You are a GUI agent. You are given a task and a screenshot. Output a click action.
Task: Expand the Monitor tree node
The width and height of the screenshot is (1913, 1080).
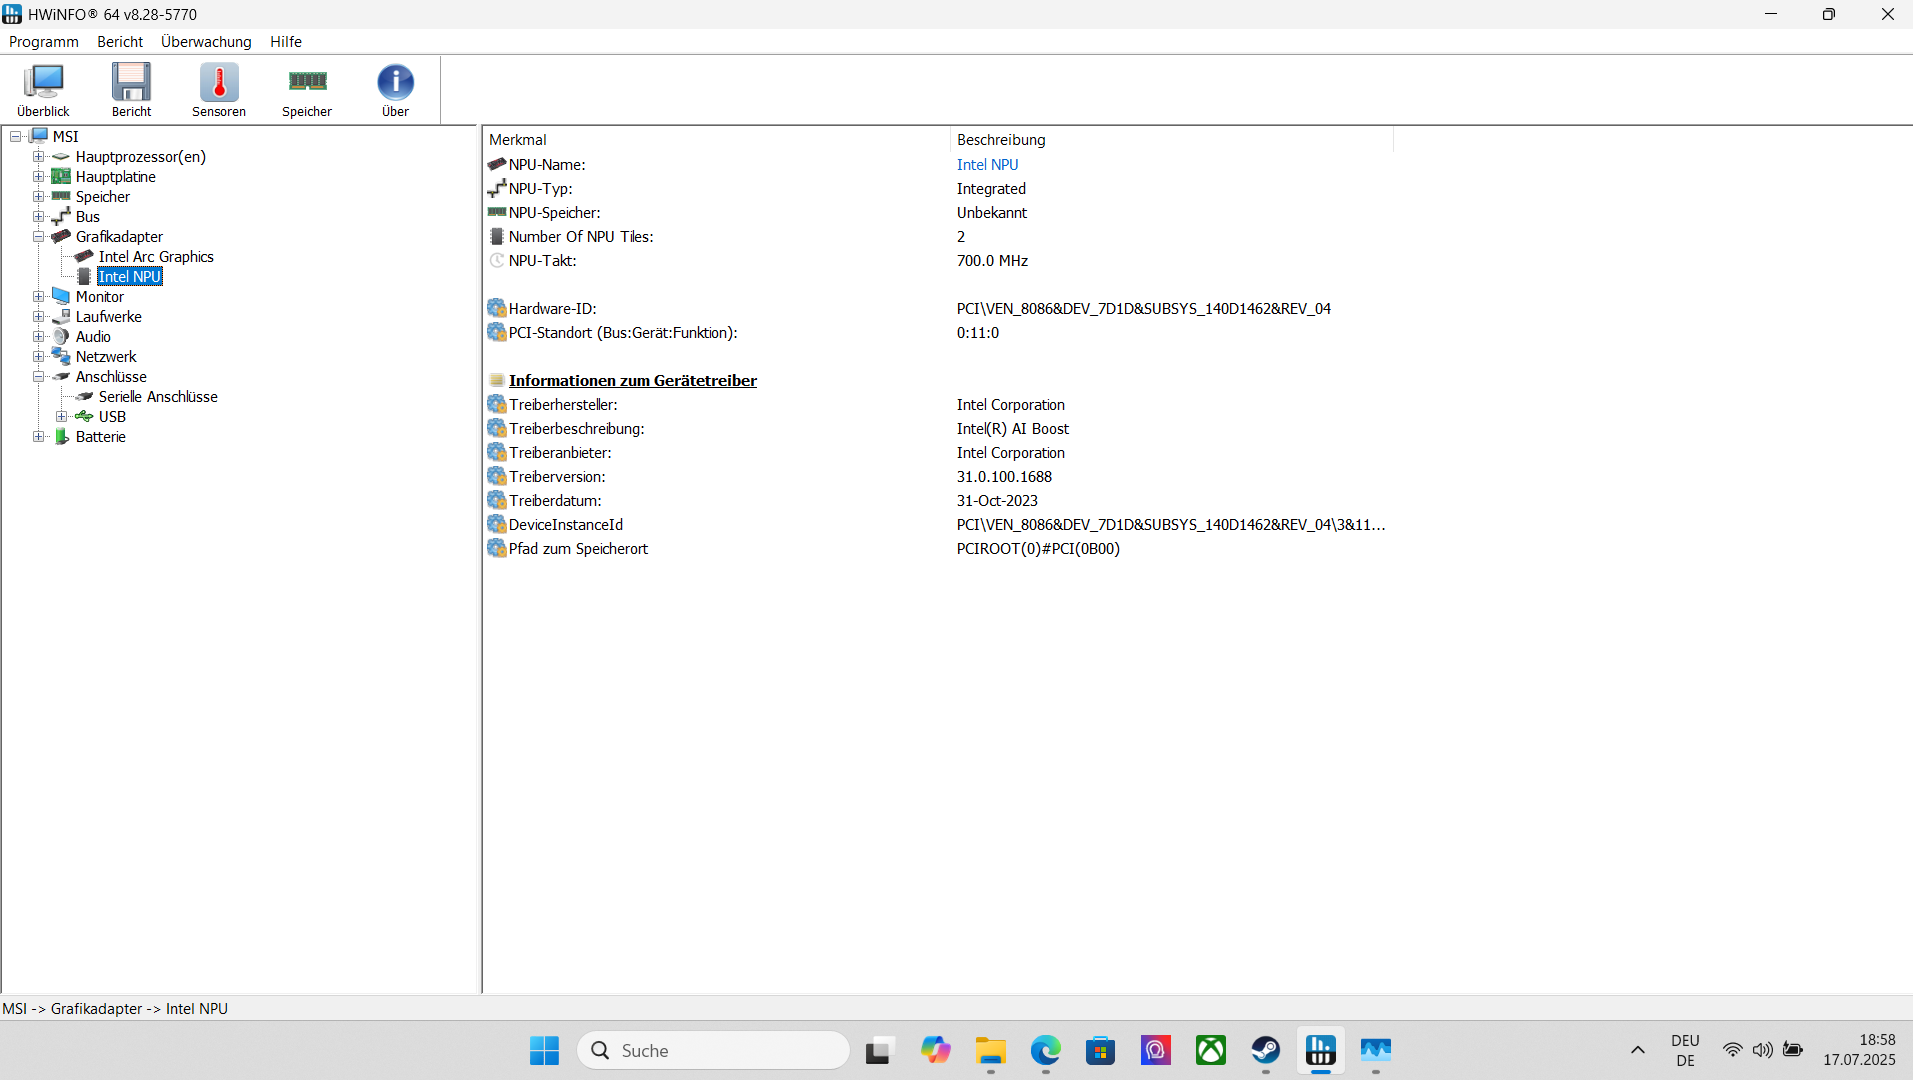(x=38, y=297)
